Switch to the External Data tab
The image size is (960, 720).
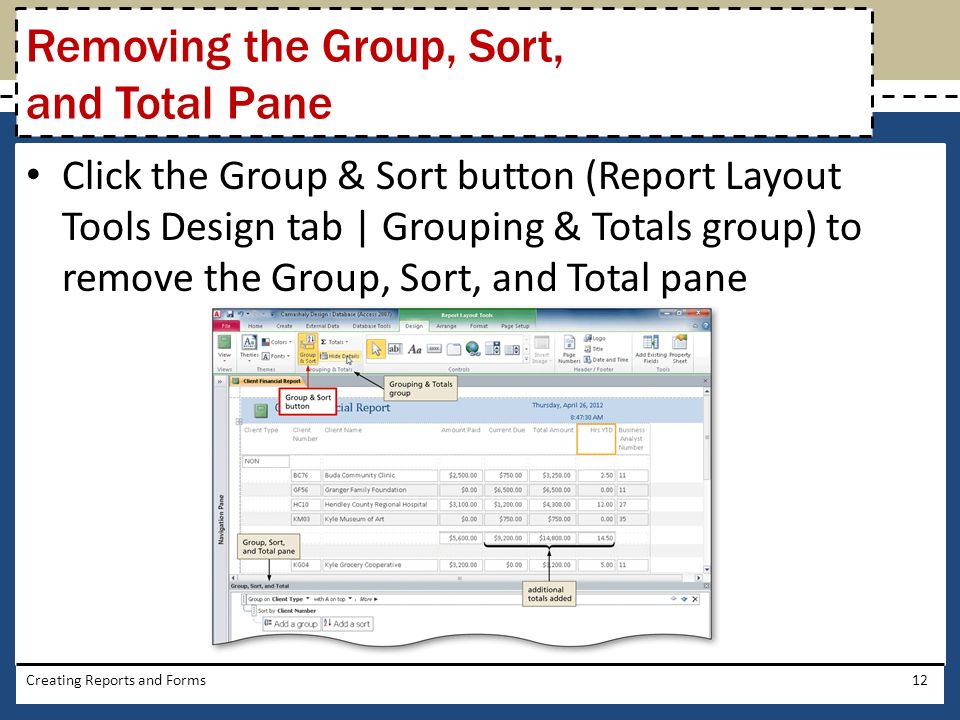(x=323, y=326)
